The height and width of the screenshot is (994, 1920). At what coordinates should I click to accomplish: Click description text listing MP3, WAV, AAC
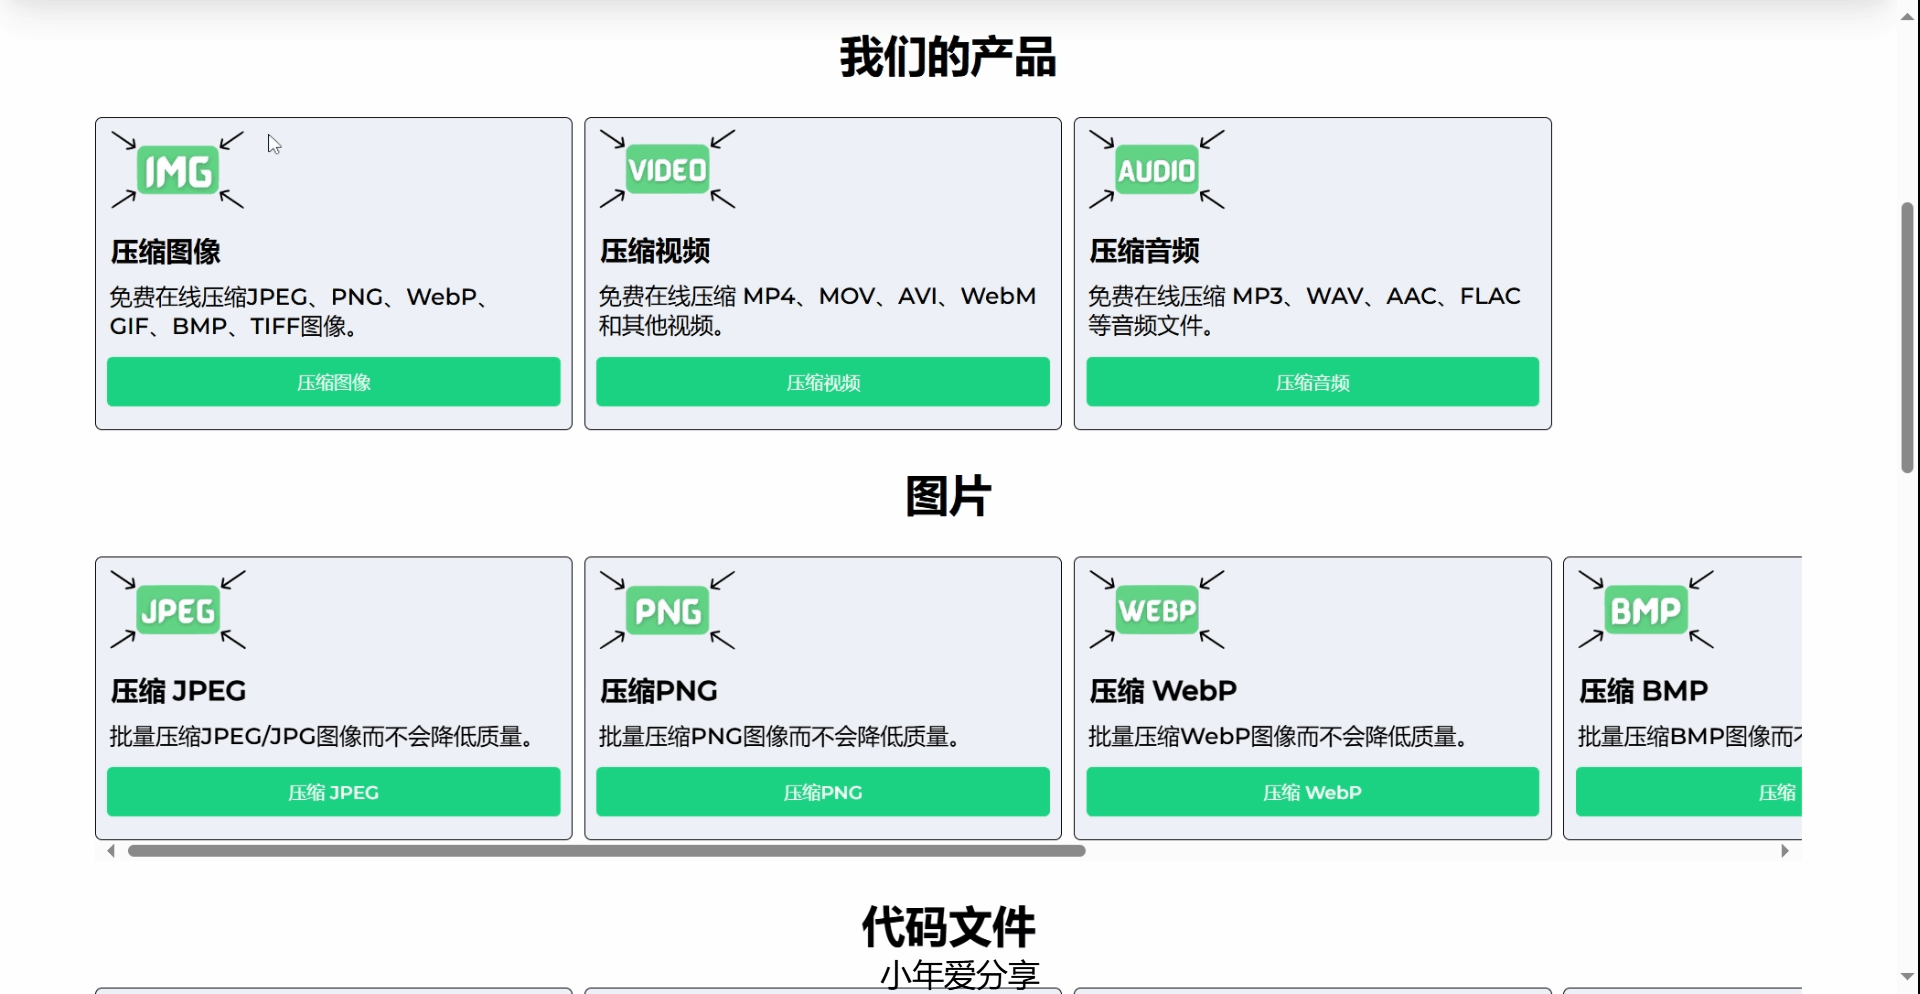tap(1304, 311)
